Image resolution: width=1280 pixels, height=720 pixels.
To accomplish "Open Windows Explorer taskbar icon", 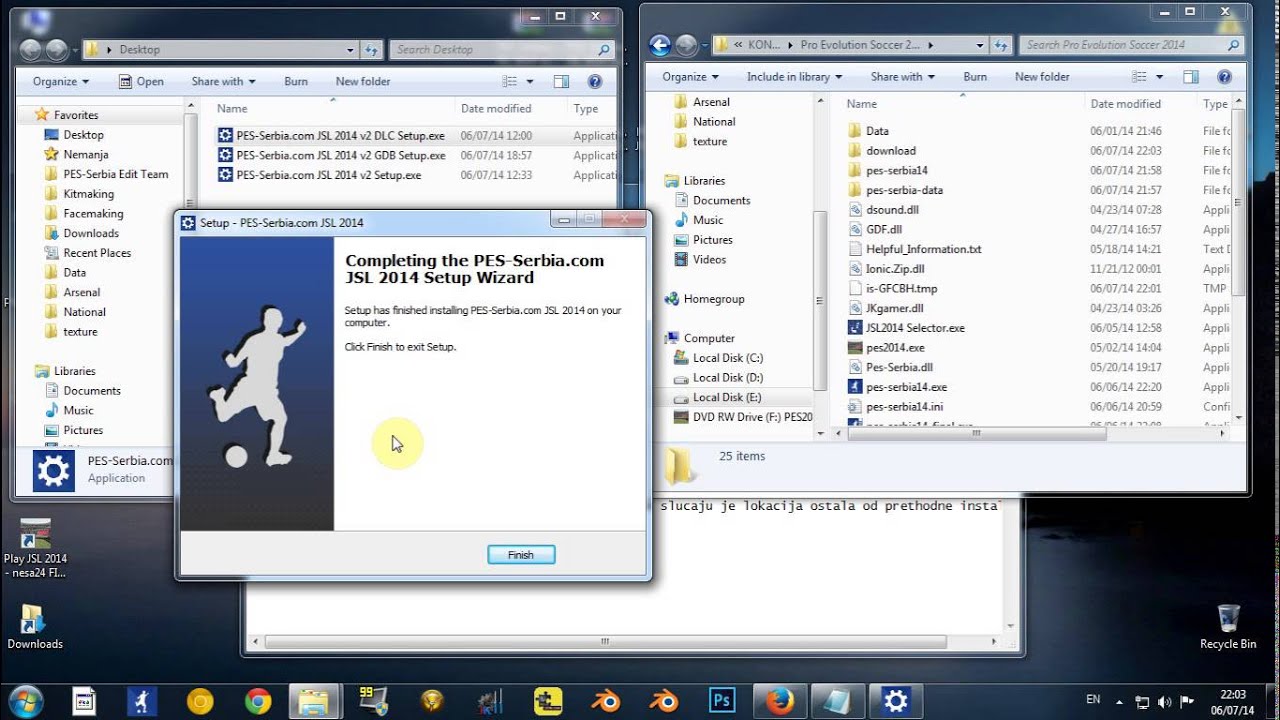I will tap(315, 701).
